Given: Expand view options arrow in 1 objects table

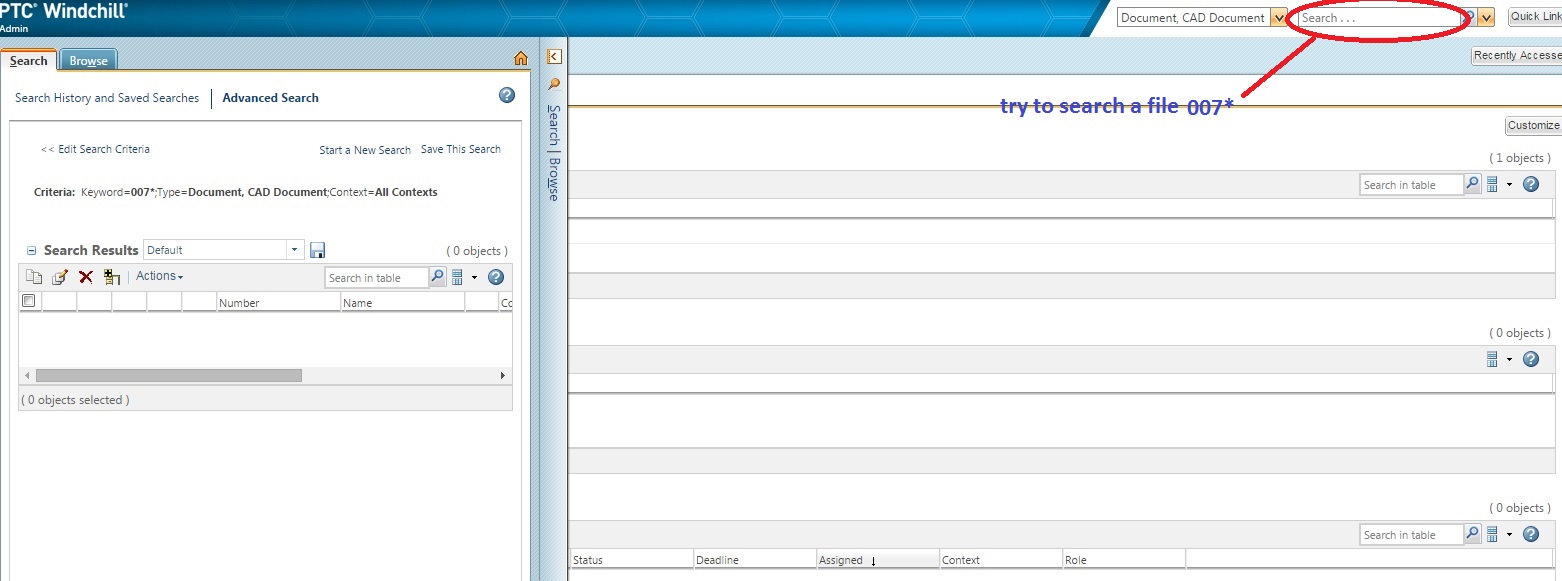Looking at the screenshot, I should pyautogui.click(x=1509, y=184).
